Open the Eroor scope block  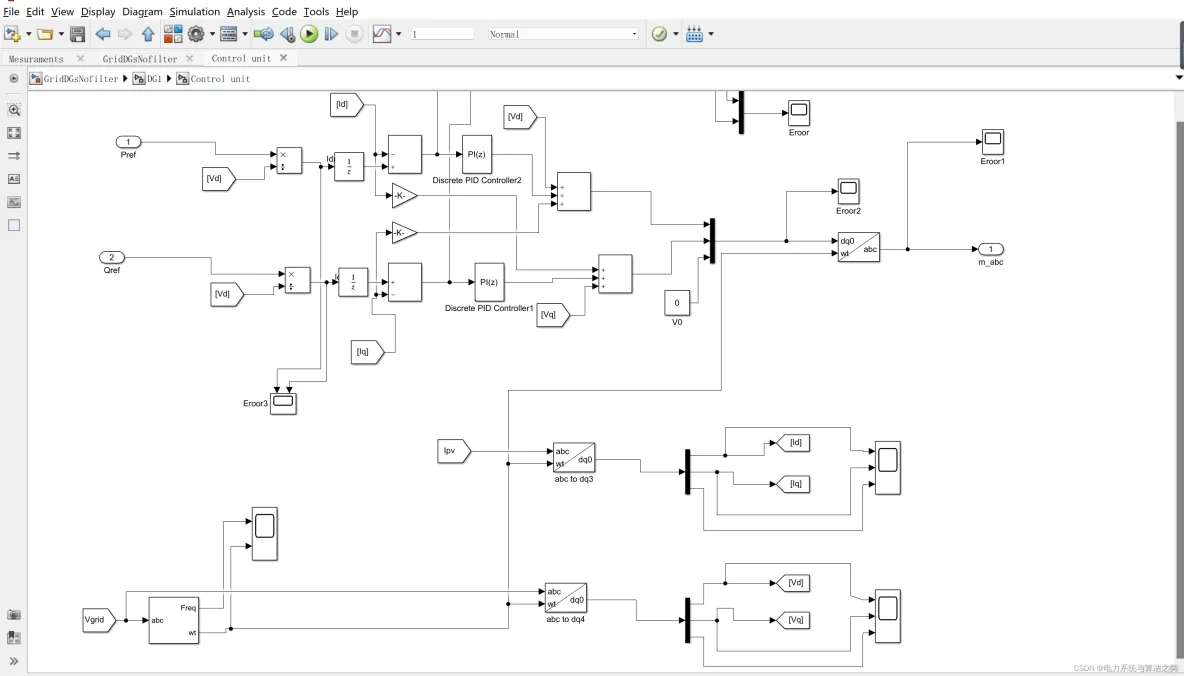coord(799,113)
